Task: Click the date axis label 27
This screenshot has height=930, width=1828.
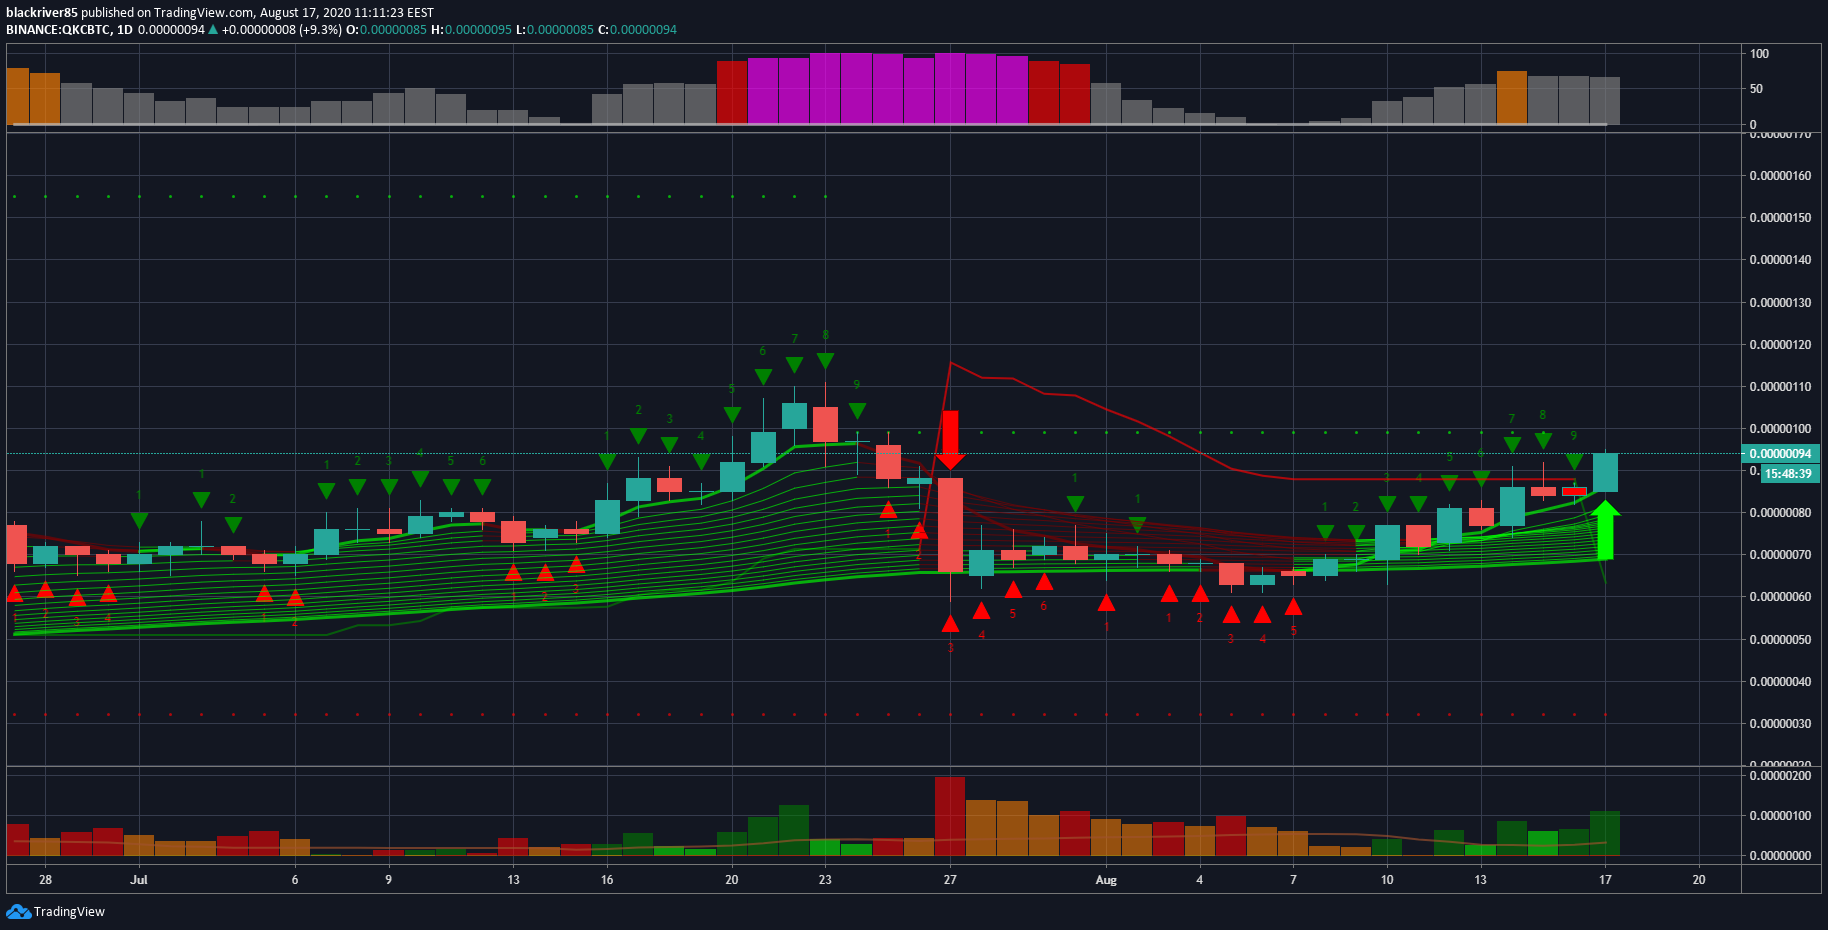Action: pos(950,880)
